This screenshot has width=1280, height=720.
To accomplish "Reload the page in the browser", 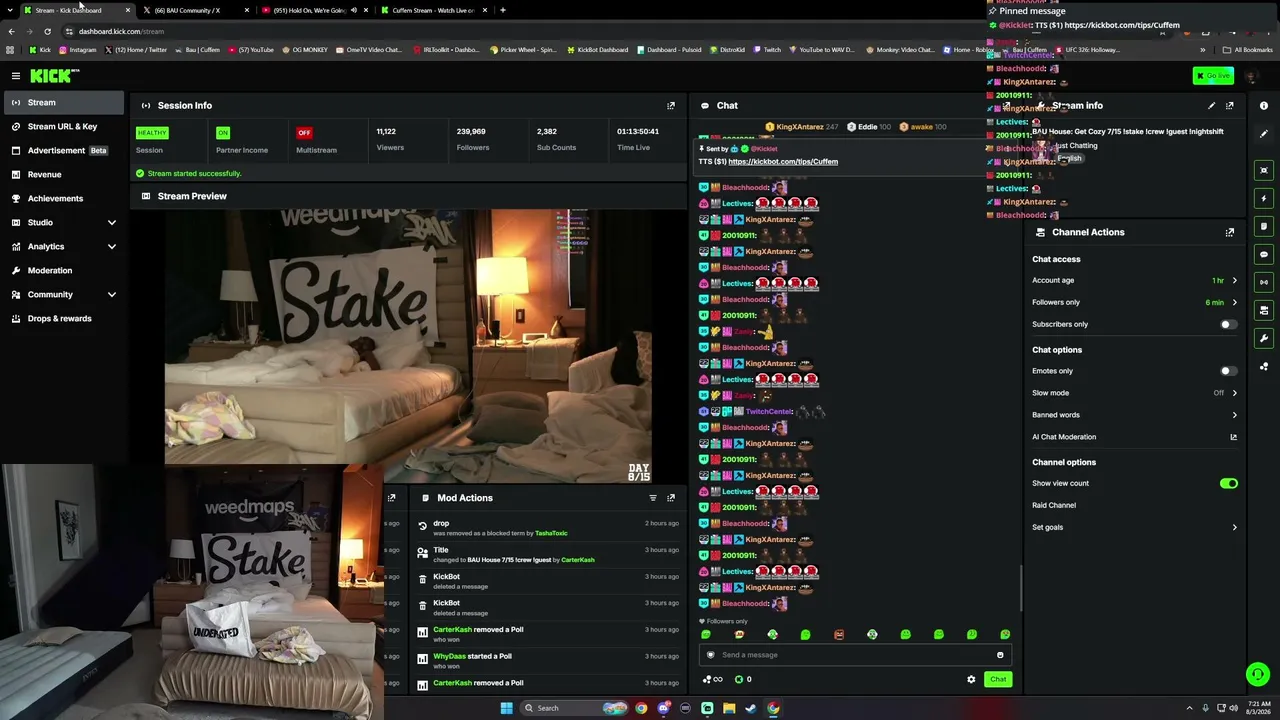I will (47, 31).
